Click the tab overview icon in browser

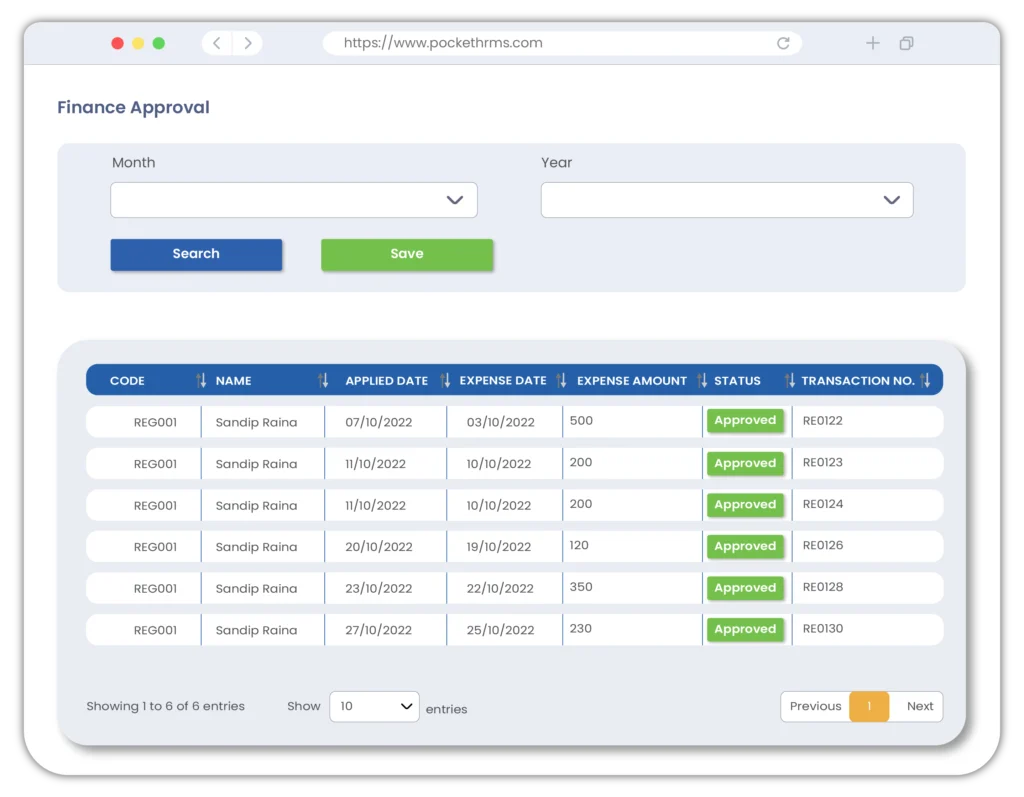pyautogui.click(x=906, y=43)
